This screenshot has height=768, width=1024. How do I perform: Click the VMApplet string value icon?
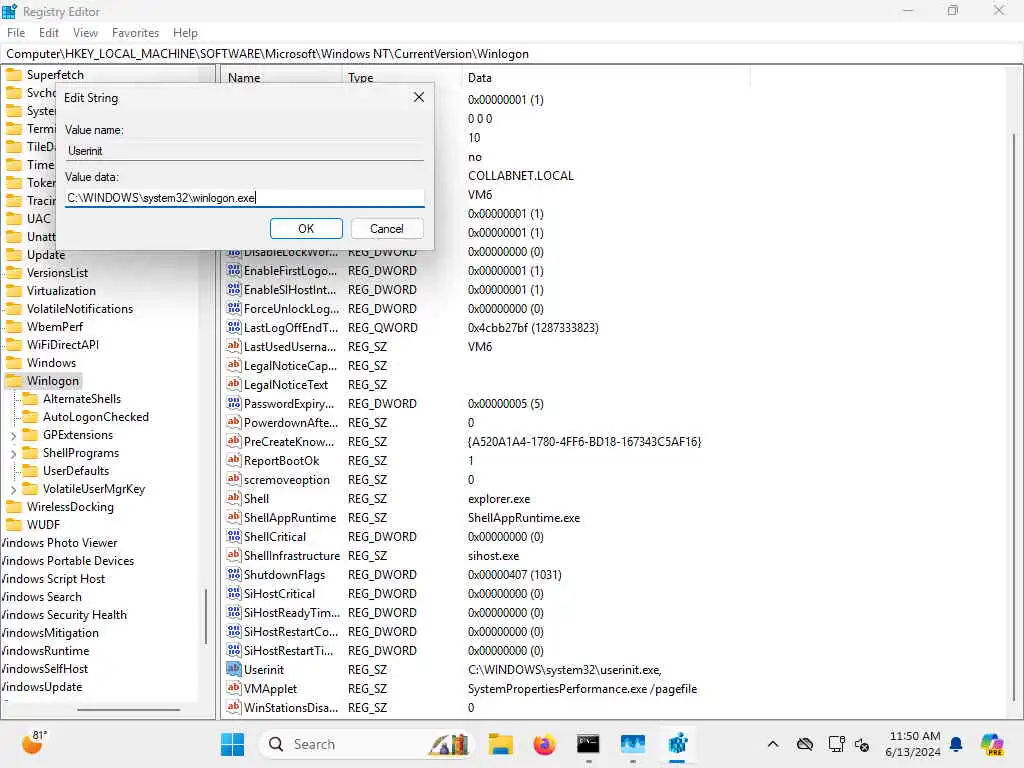pos(234,688)
